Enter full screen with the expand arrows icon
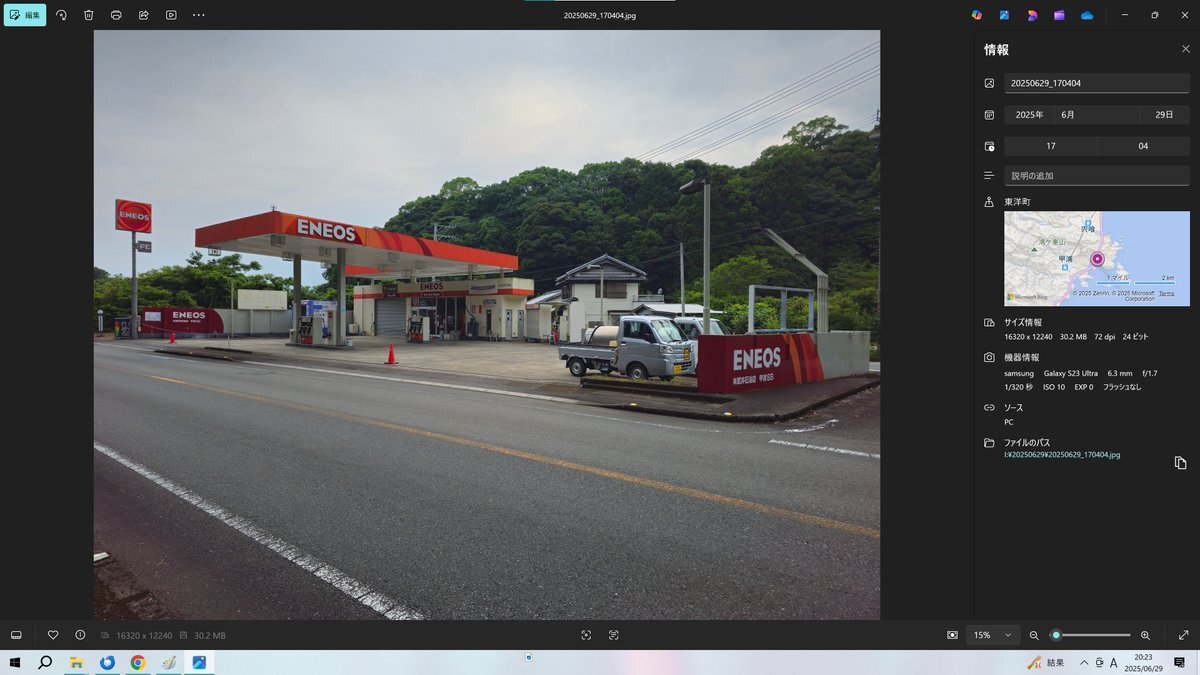1200x675 pixels. tap(1184, 635)
